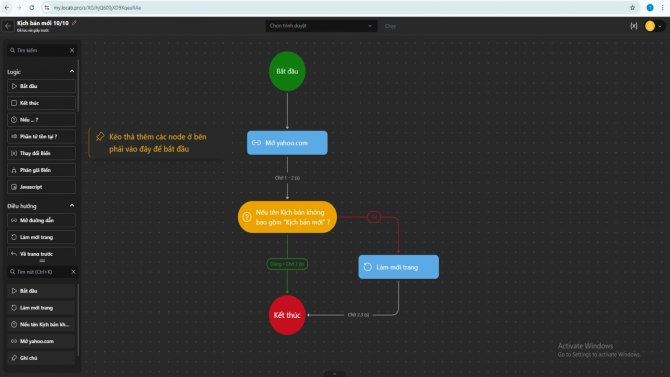Select "Bắt đầu" in the node finder list
The height and width of the screenshot is (377, 670).
coord(41,291)
